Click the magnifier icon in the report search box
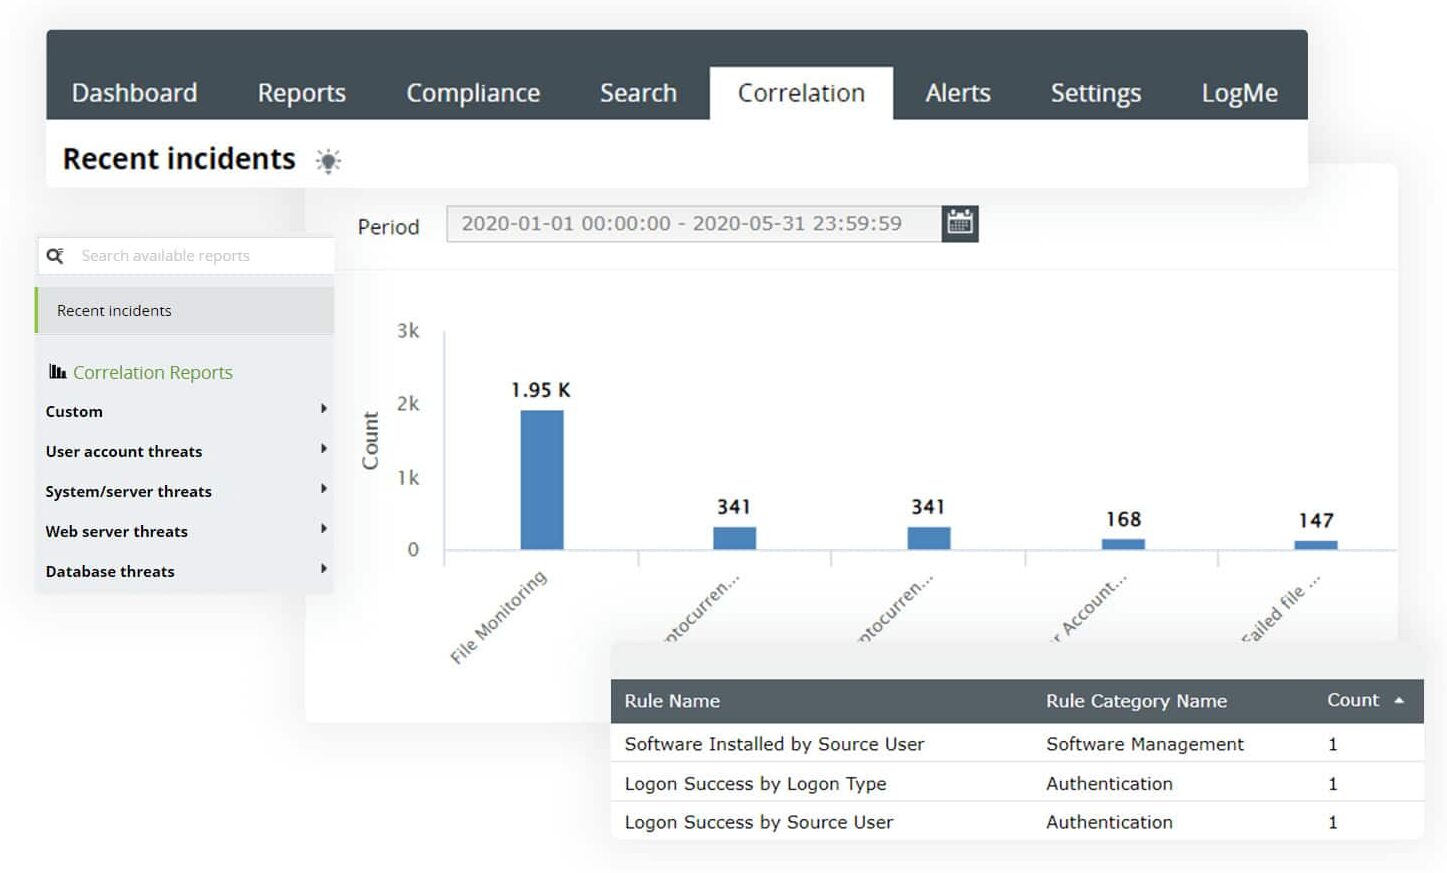The width and height of the screenshot is (1447, 873). click(56, 255)
